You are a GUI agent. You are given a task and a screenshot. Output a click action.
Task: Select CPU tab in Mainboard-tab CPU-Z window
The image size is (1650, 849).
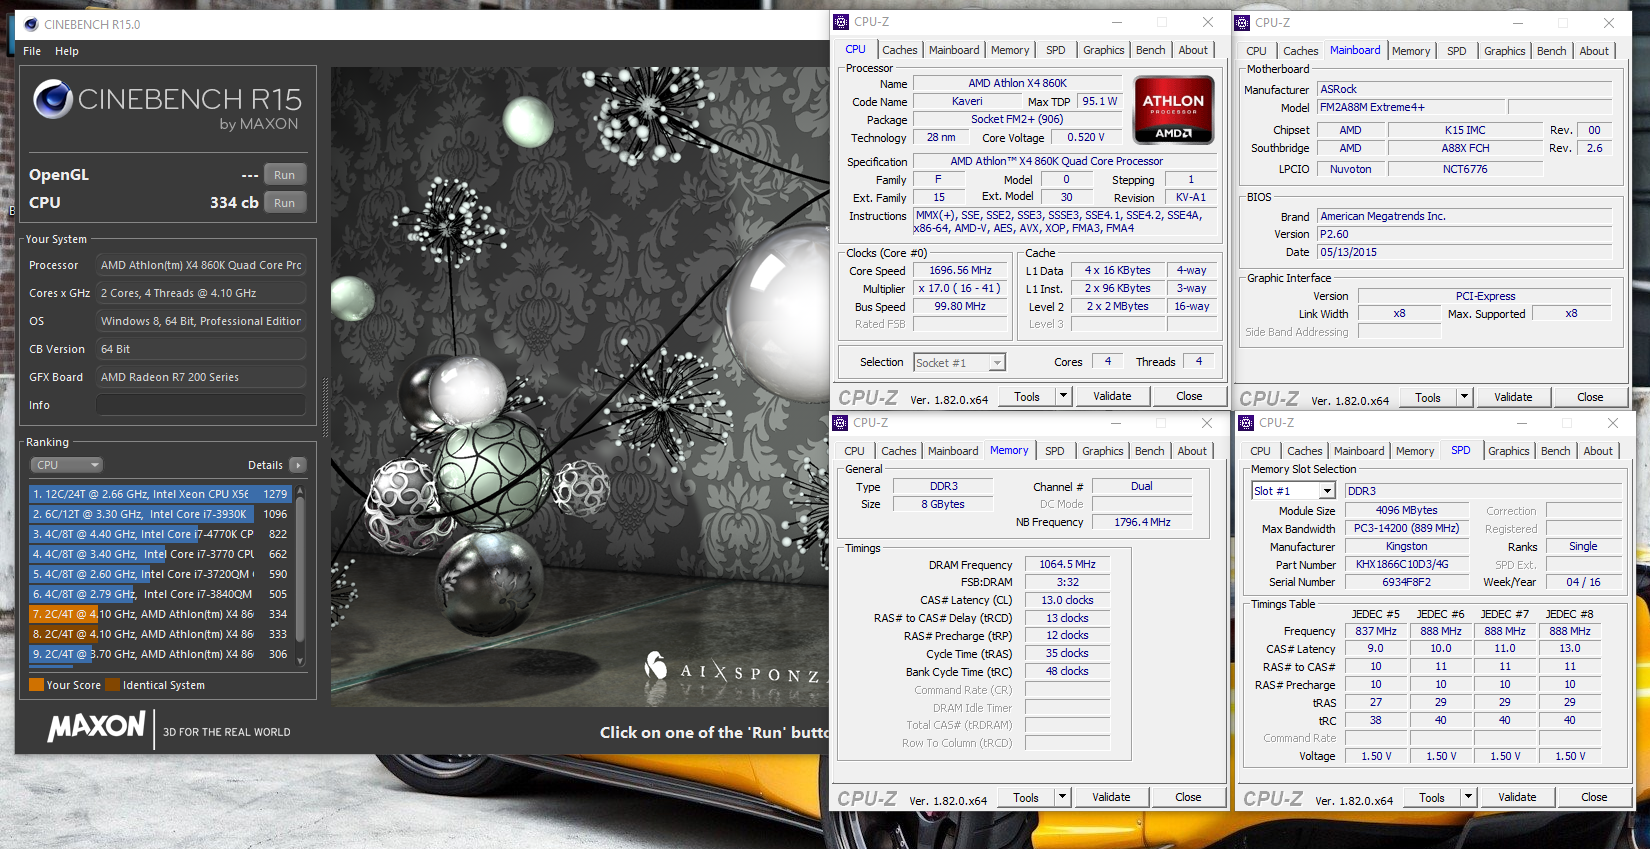(1256, 51)
